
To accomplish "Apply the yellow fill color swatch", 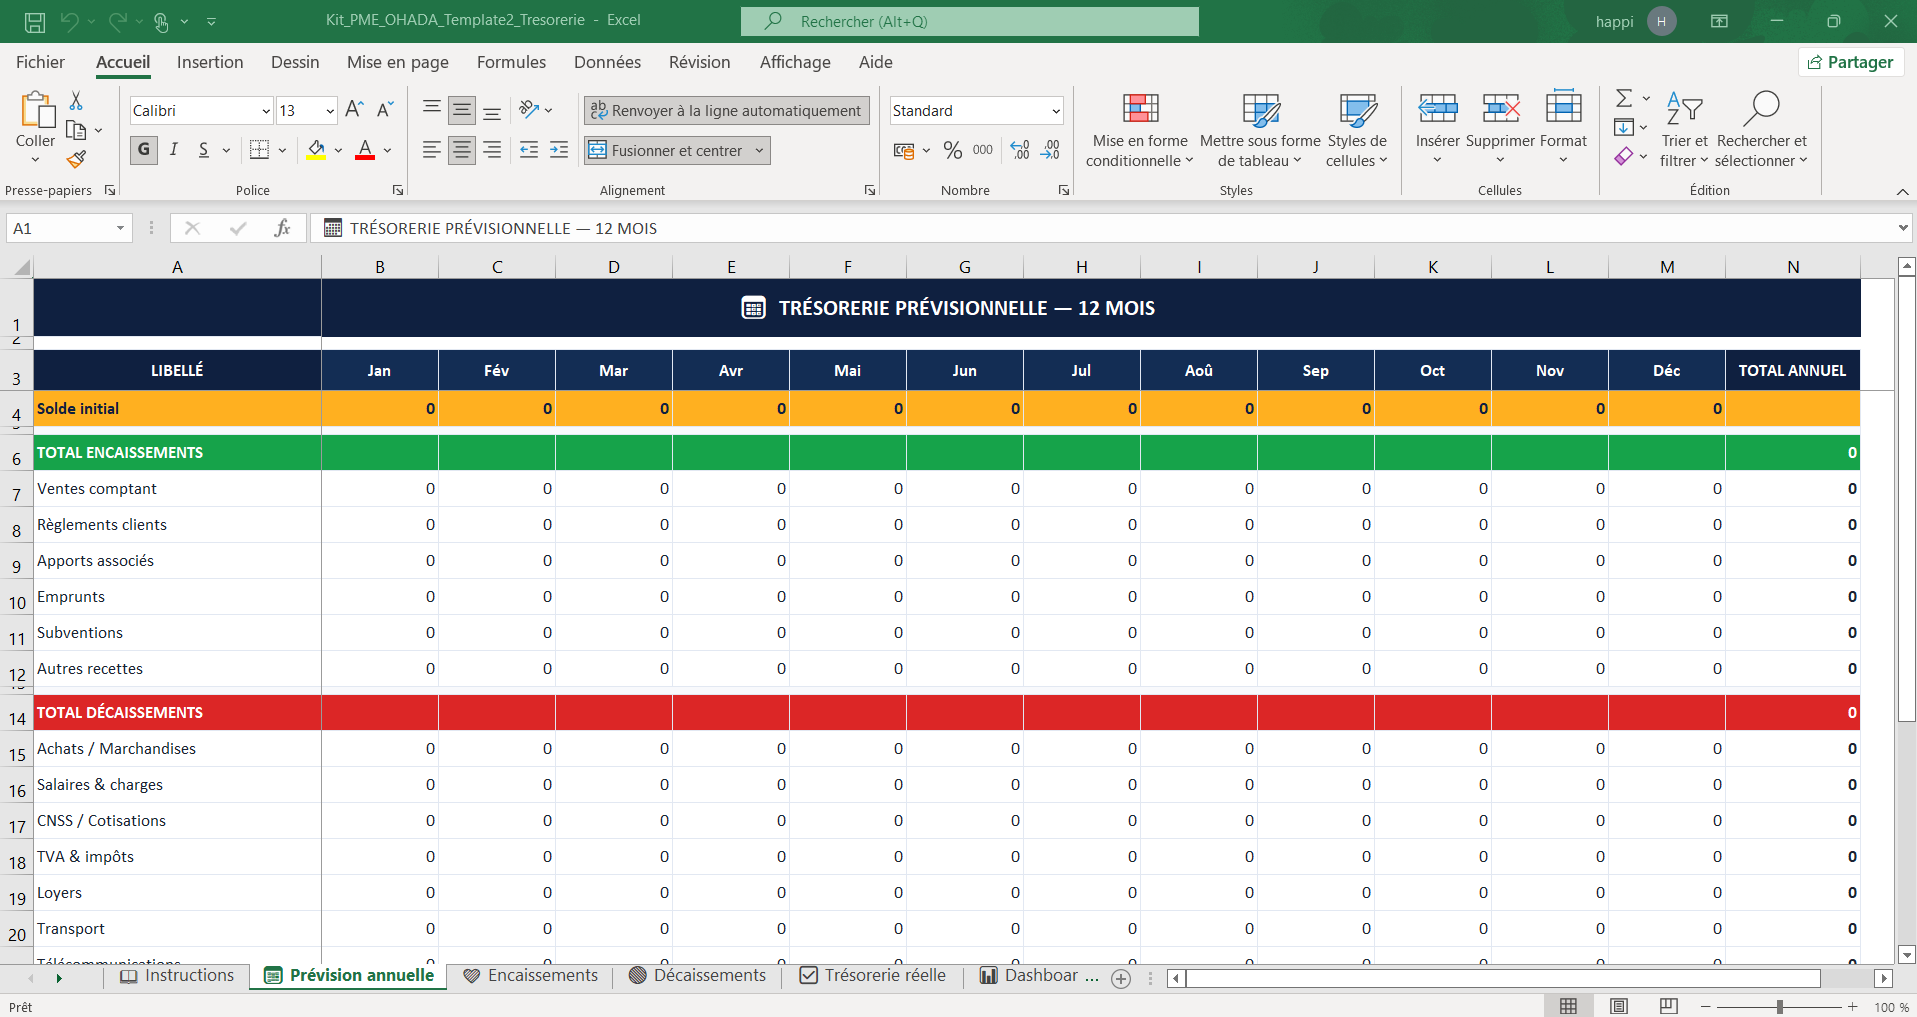I will point(316,150).
